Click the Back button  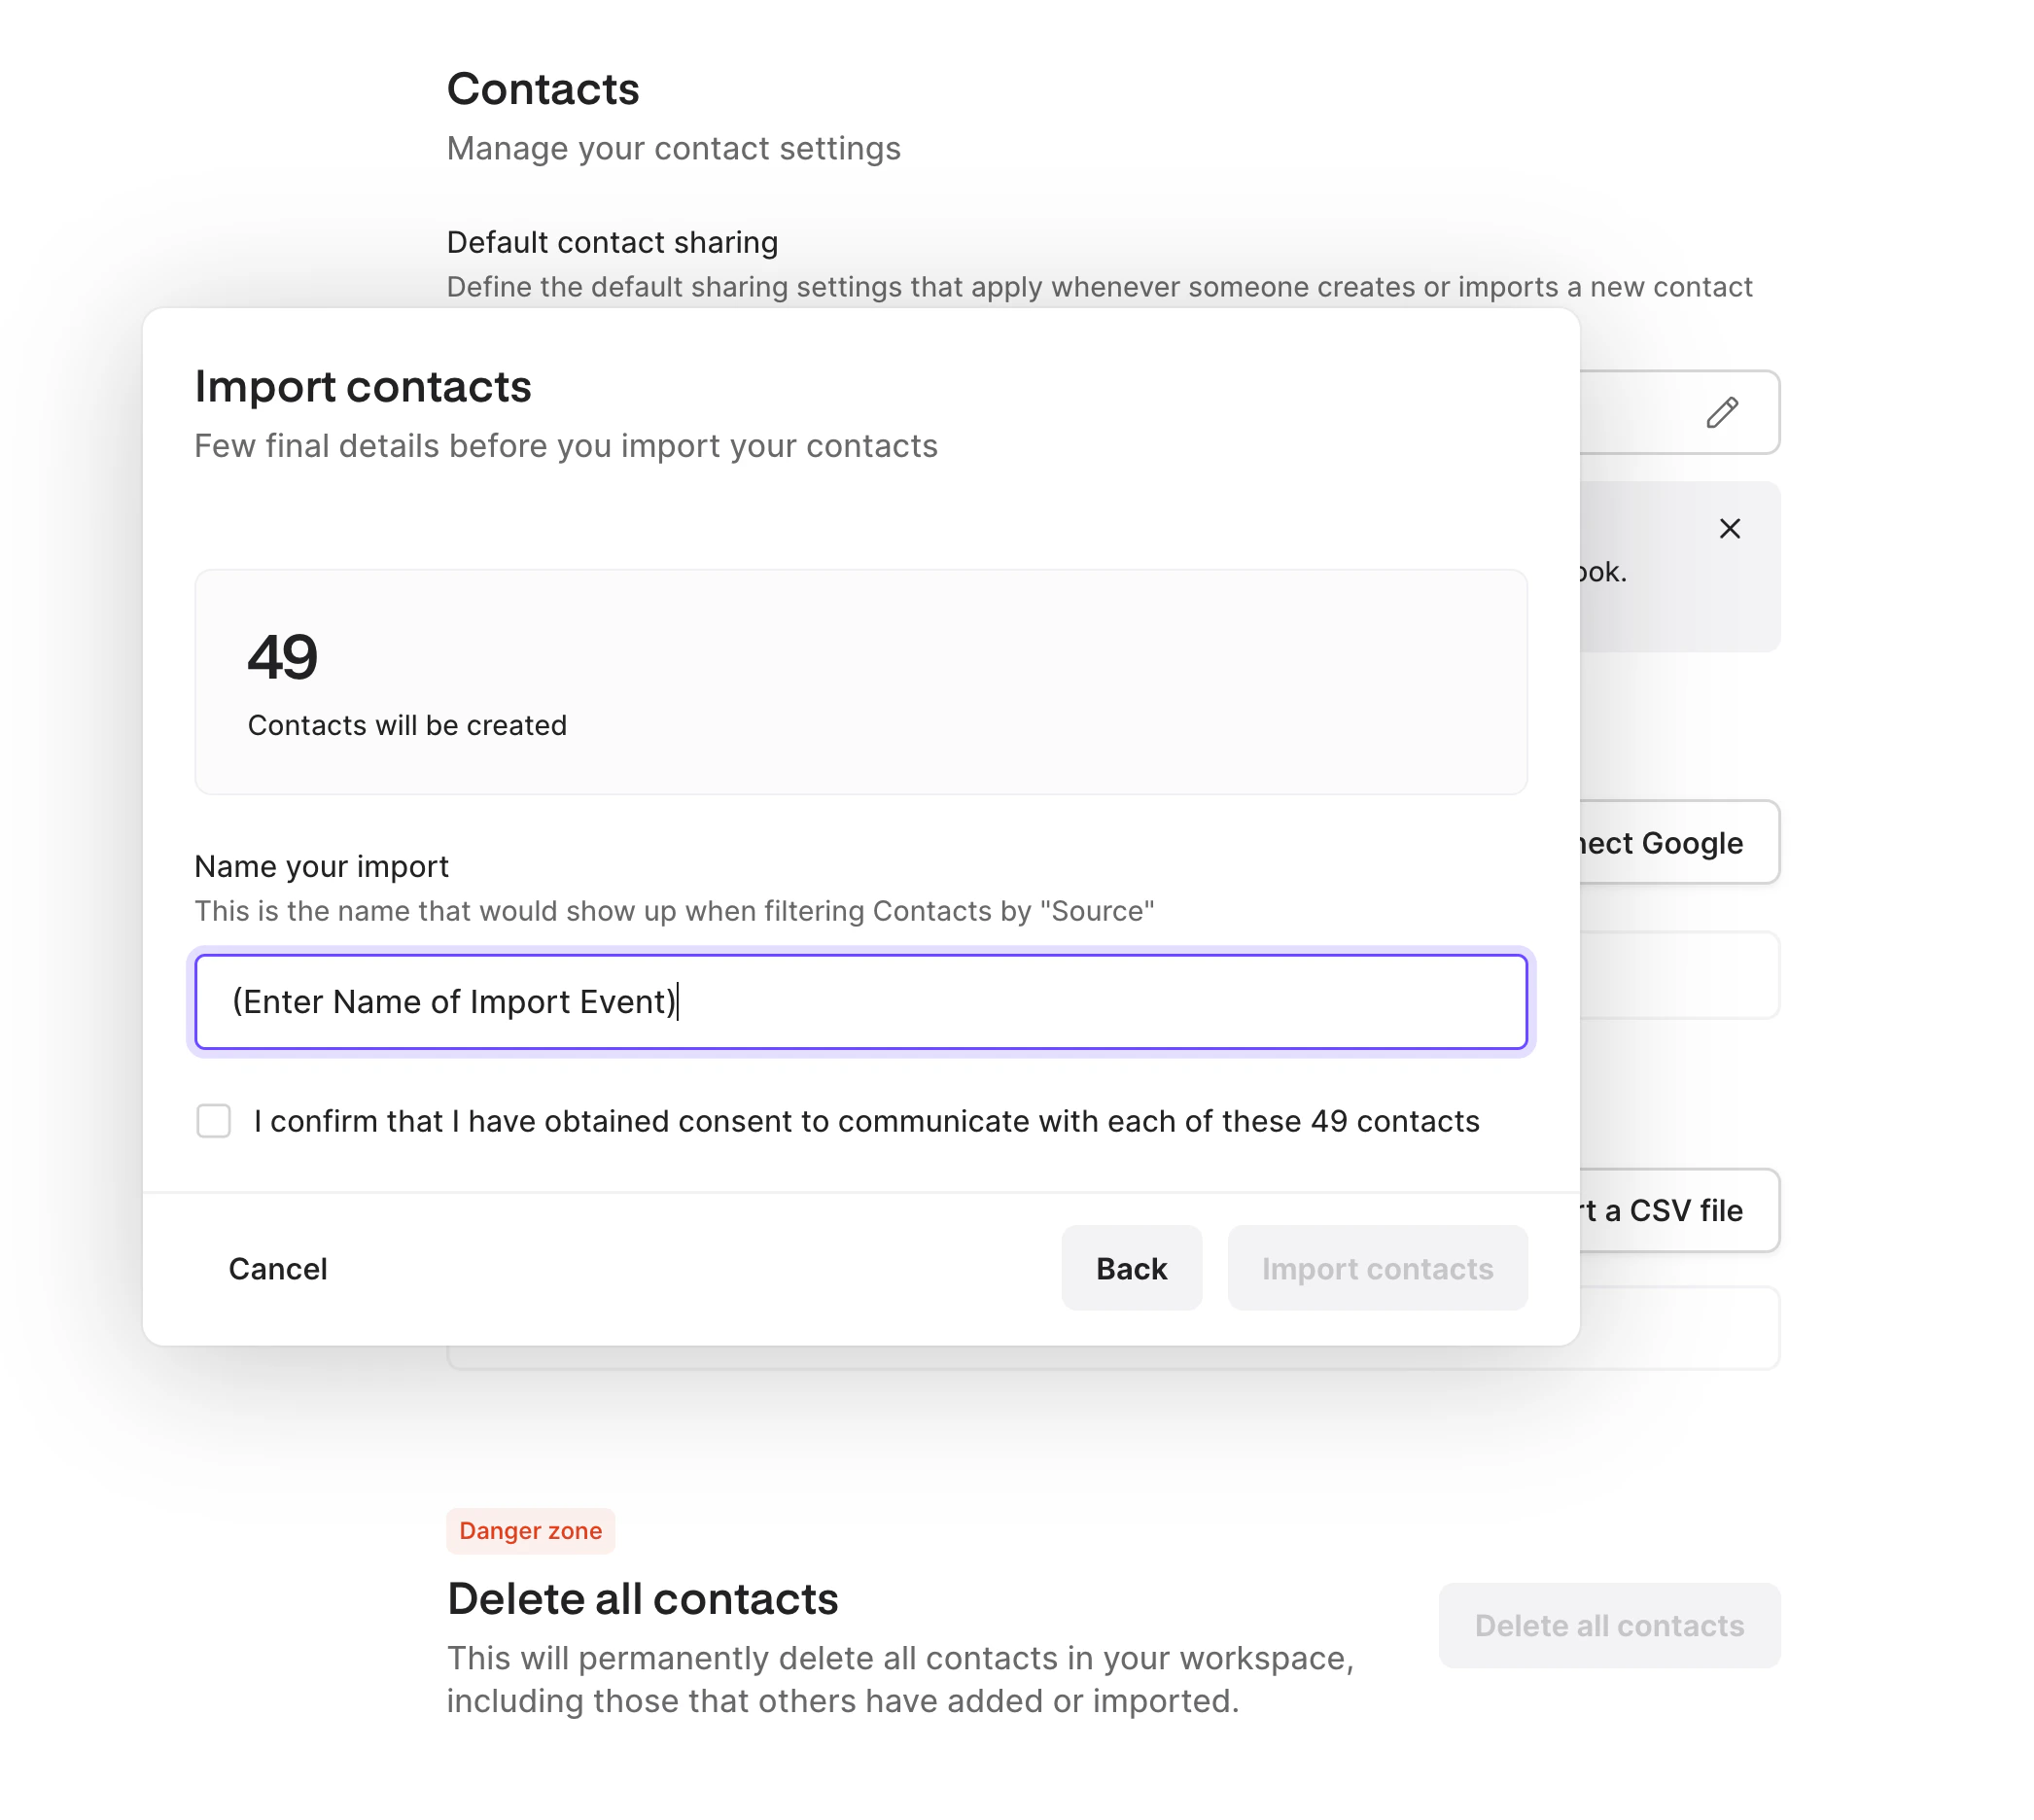tap(1131, 1268)
